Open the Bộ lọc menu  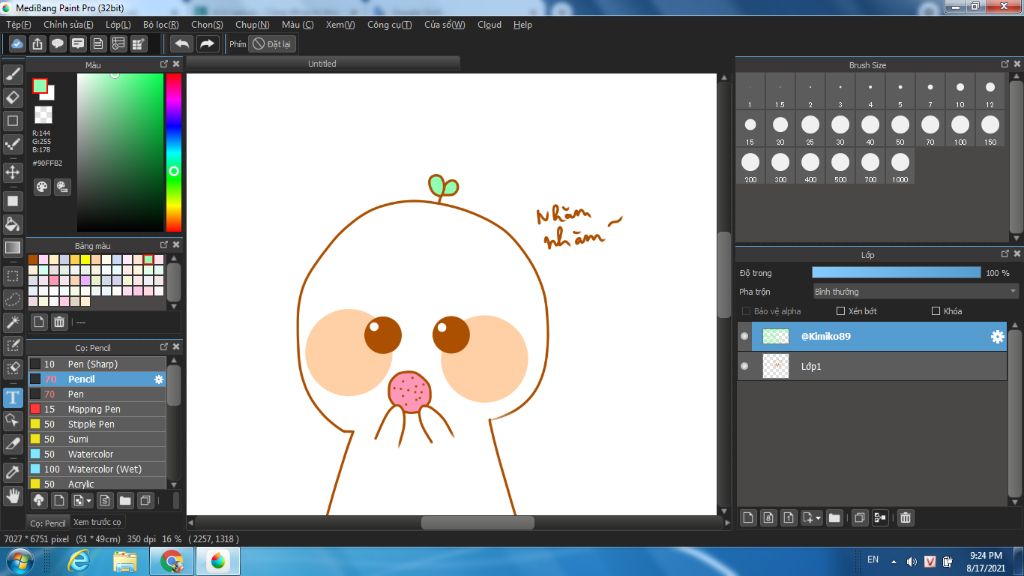(x=160, y=25)
